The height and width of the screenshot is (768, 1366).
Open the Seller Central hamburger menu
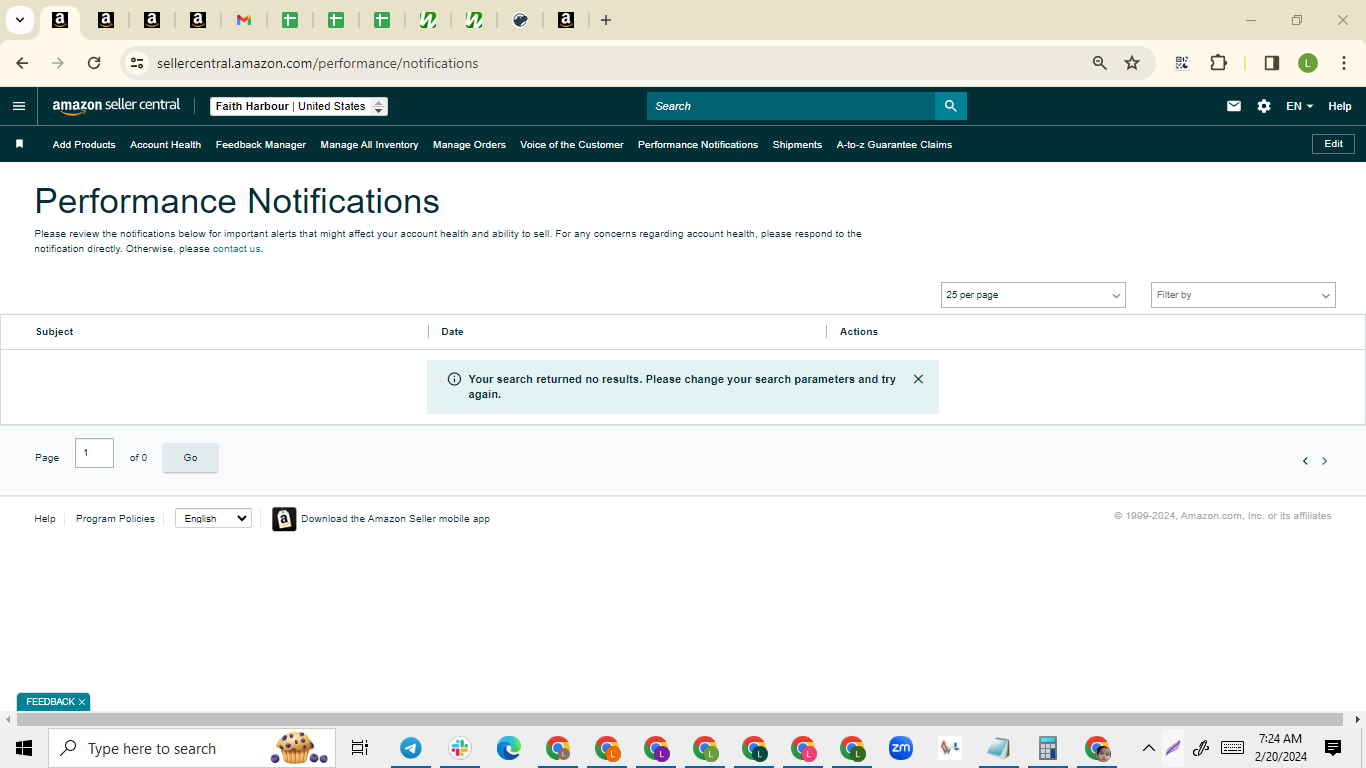pyautogui.click(x=19, y=106)
